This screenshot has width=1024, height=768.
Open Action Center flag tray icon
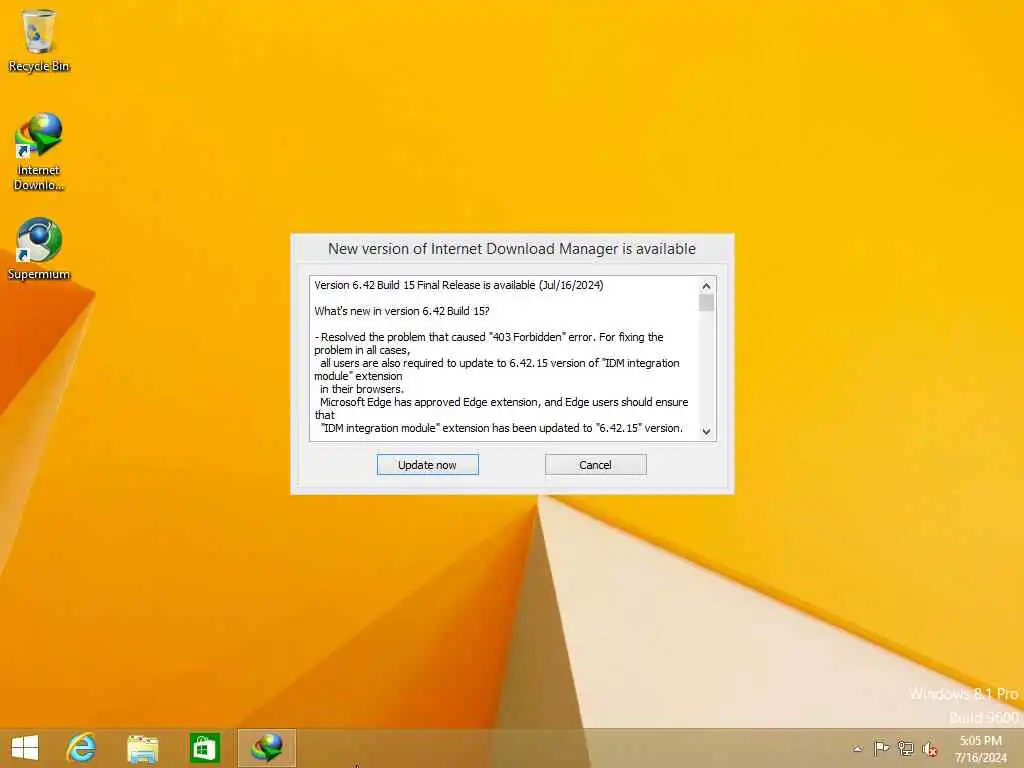881,748
